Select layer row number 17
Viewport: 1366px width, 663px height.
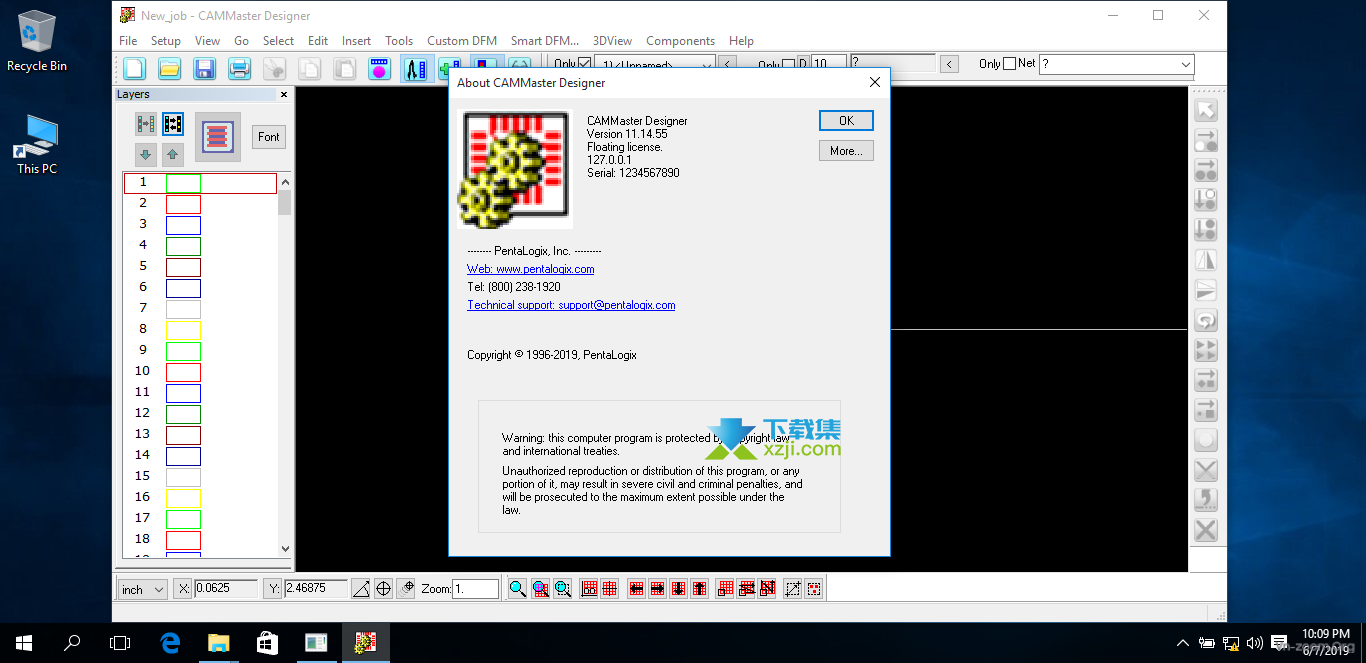[x=200, y=518]
